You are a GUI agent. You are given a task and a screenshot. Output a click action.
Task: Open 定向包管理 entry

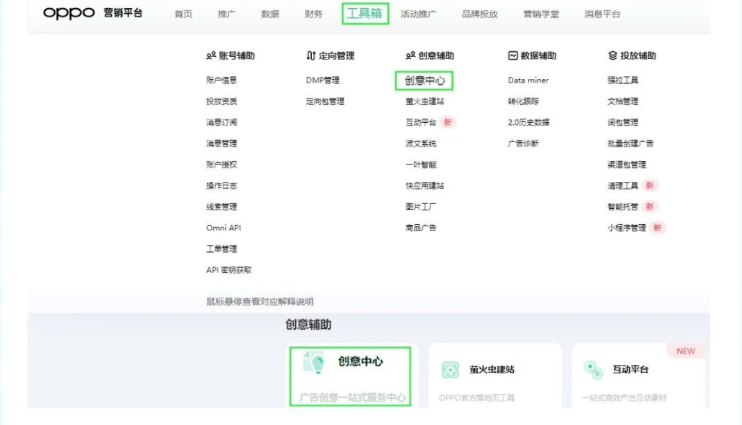coord(325,101)
